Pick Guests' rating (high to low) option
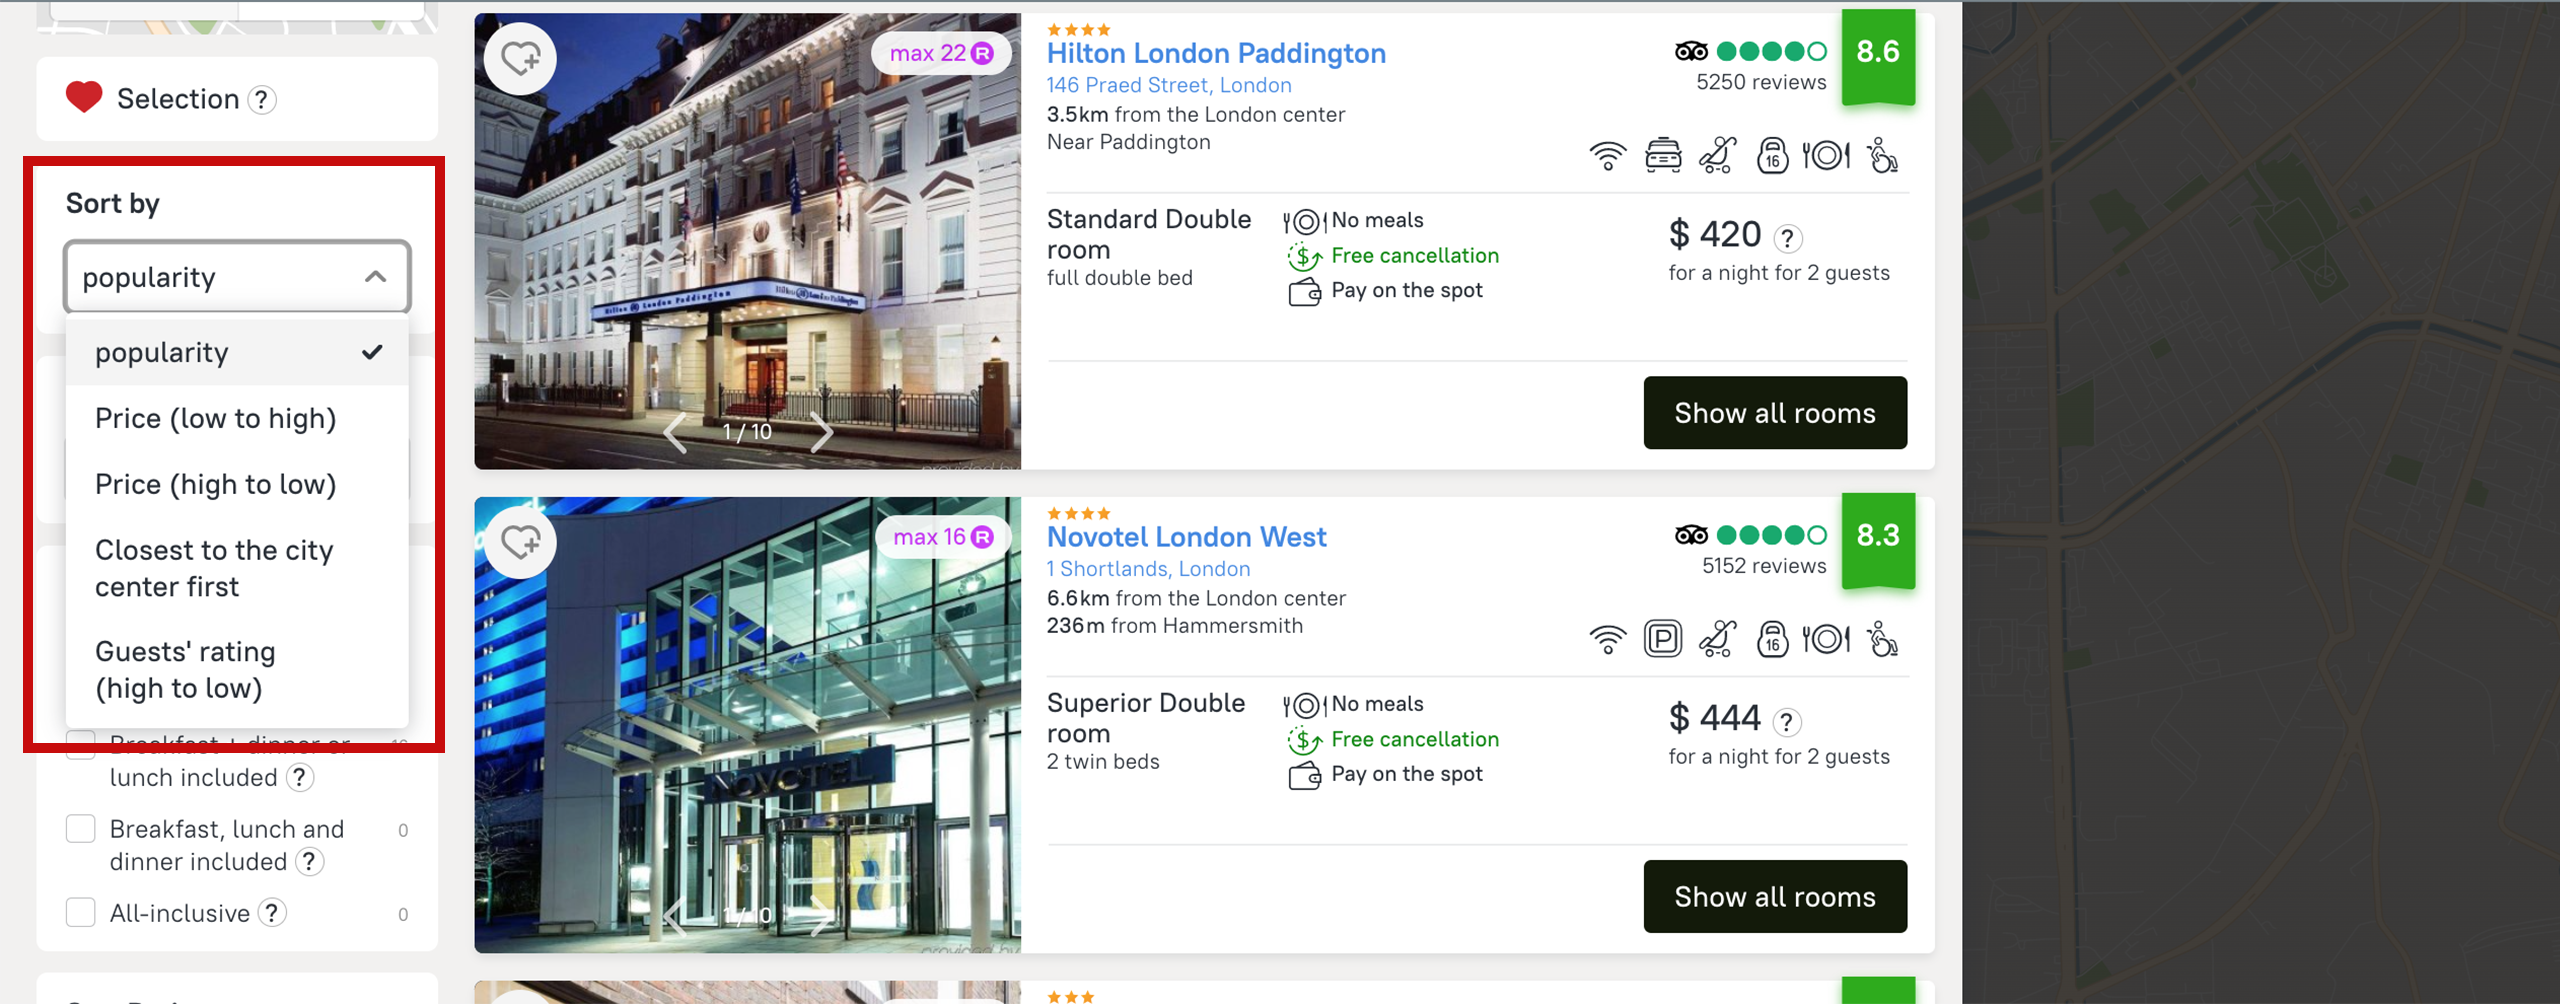The image size is (2560, 1004). click(185, 670)
